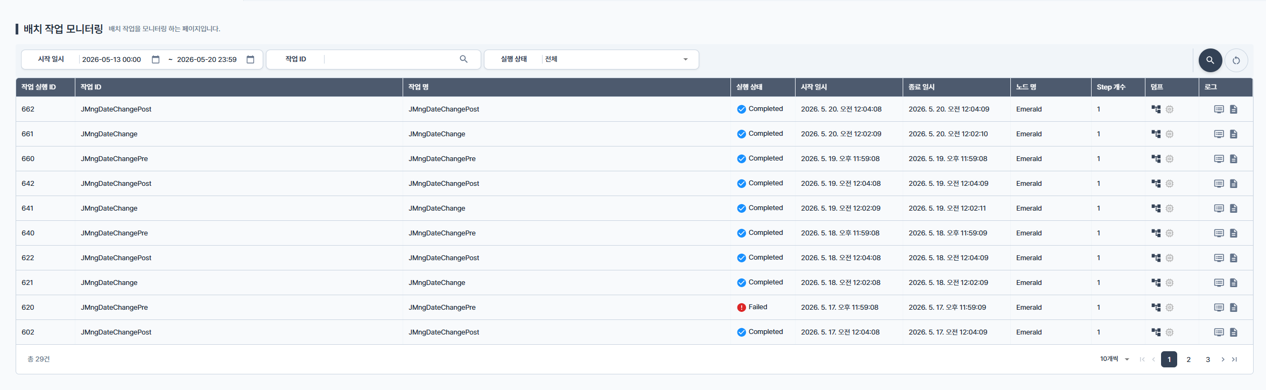
Task: Open the dump tree icon for run 661
Action: pos(1156,134)
